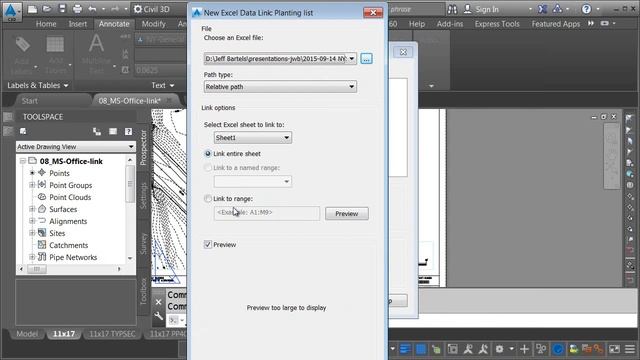Viewport: 640px width, 360px height.
Task: Select the 08_MS-Office-link drawing root node
Action: [71, 161]
